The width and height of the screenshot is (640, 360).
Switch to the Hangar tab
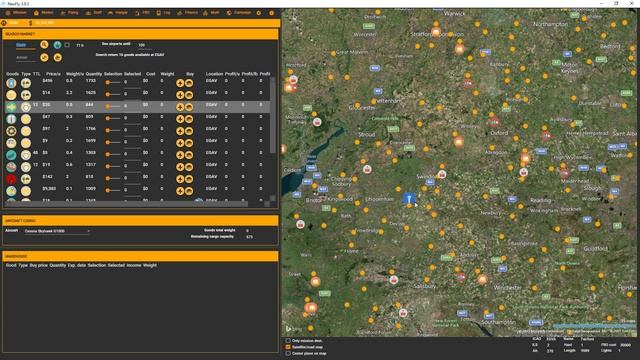point(118,13)
